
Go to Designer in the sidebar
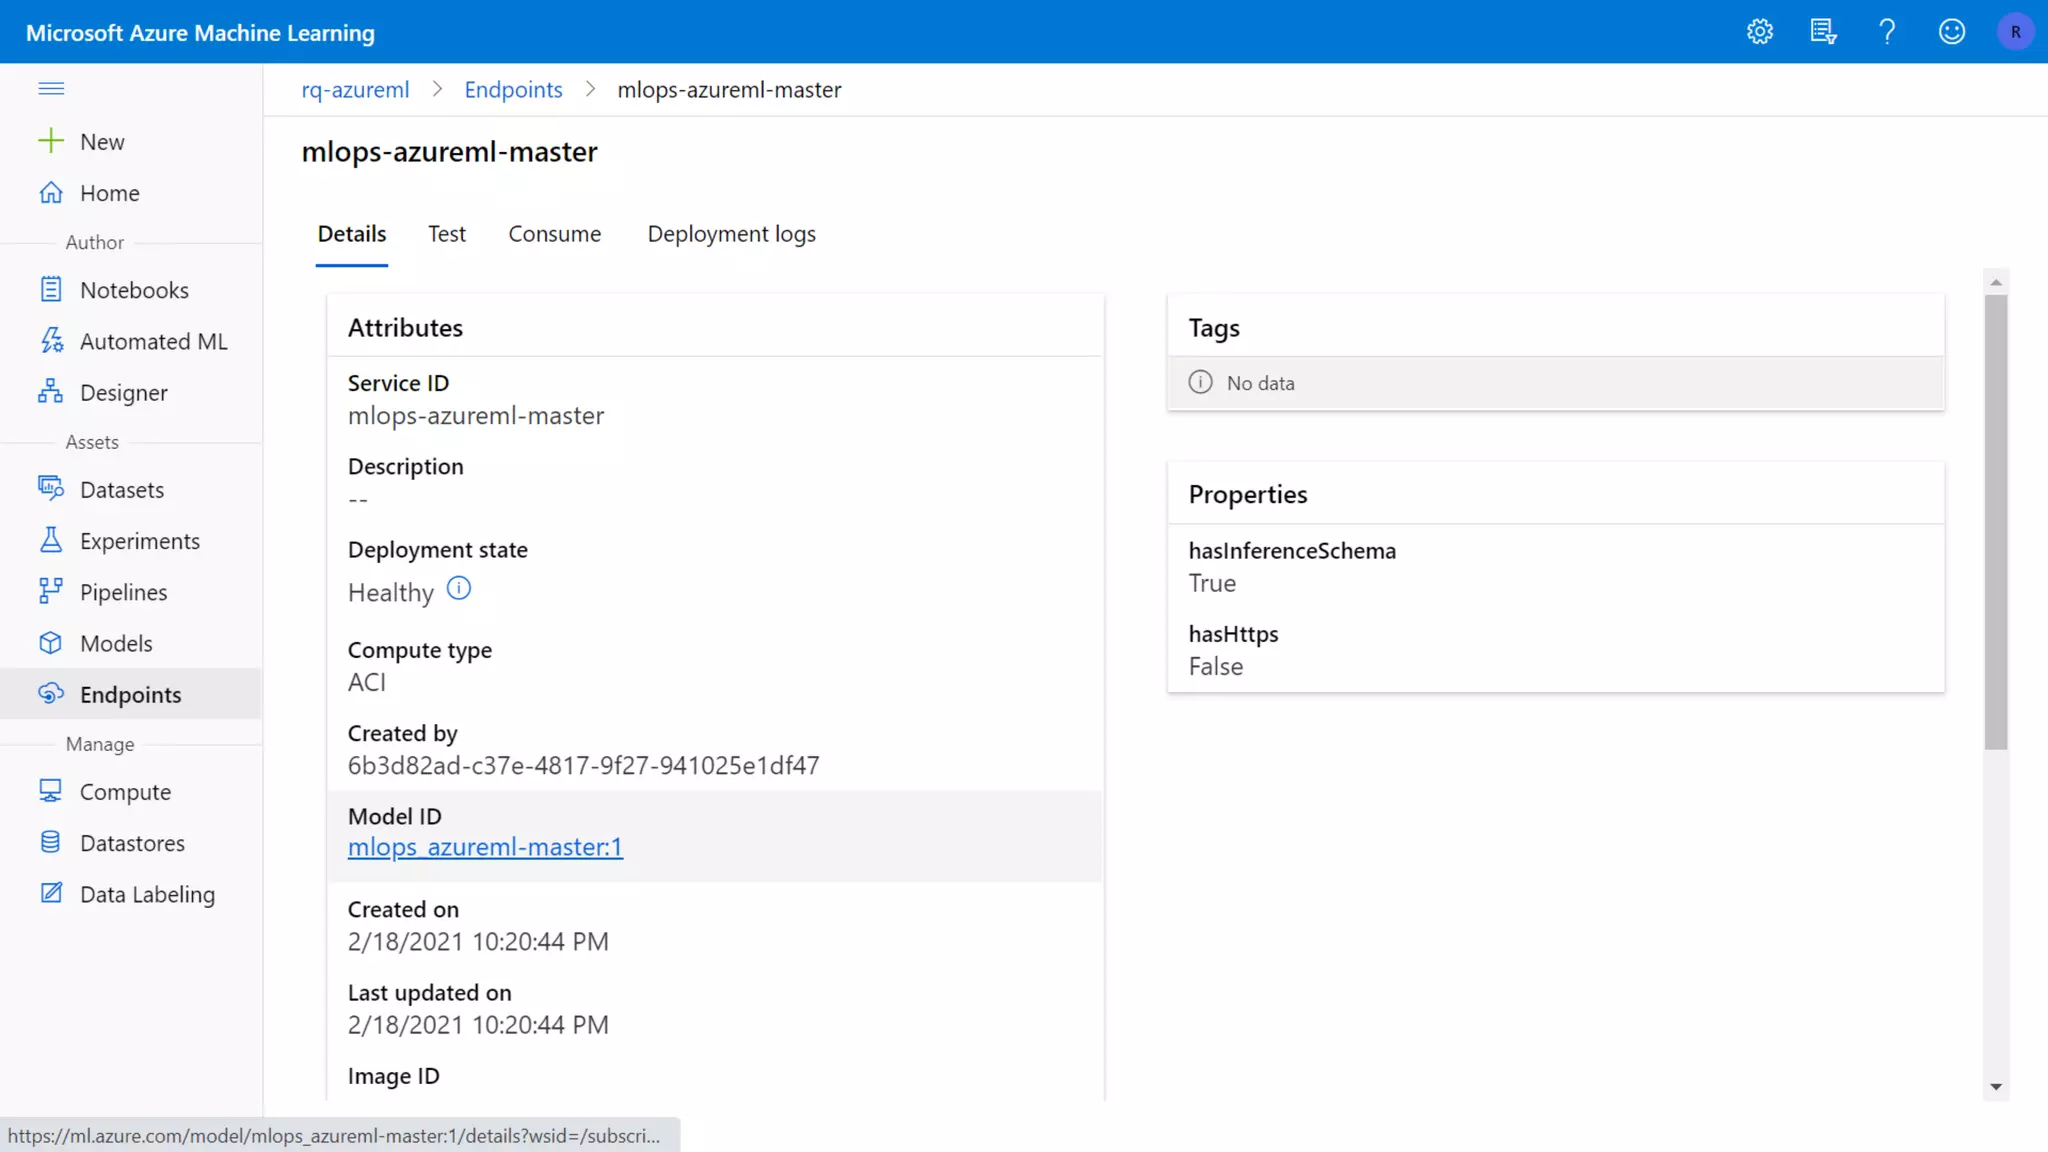click(x=123, y=392)
